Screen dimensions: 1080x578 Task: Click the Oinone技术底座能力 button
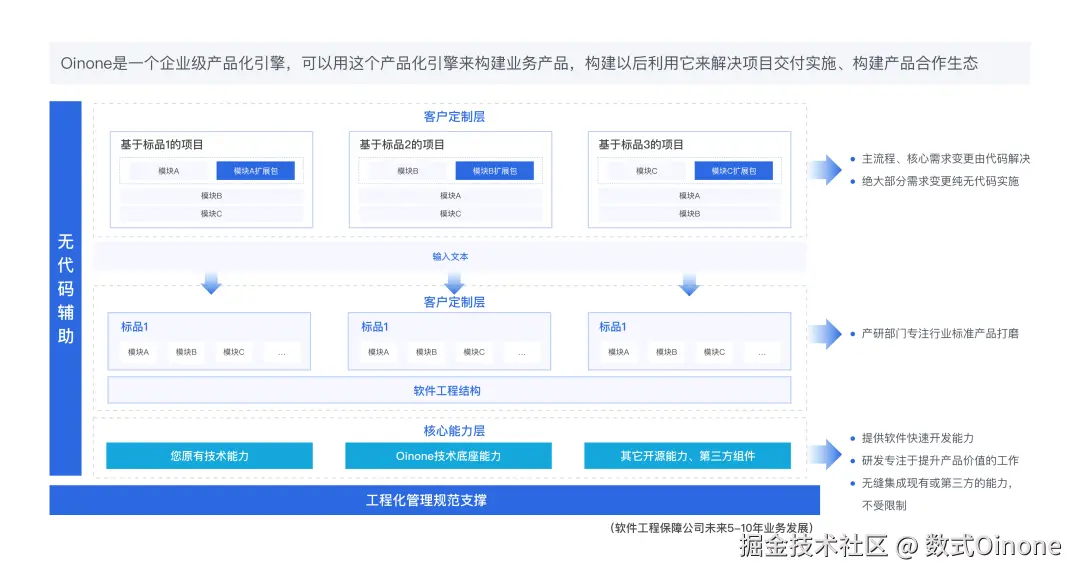[448, 455]
